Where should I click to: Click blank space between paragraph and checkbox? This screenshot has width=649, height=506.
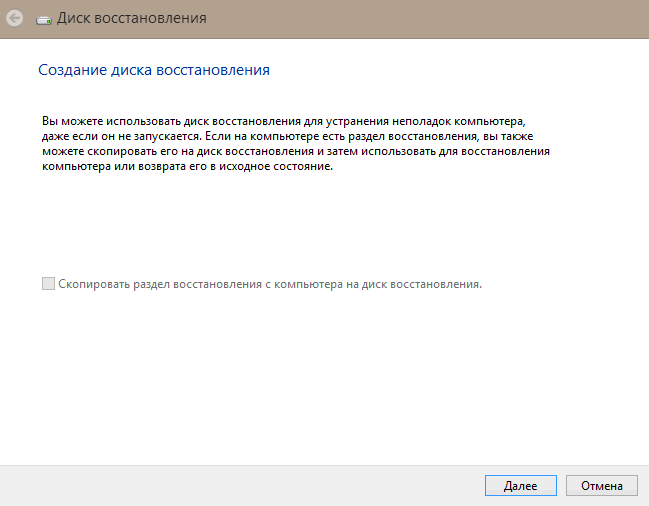coord(300,225)
